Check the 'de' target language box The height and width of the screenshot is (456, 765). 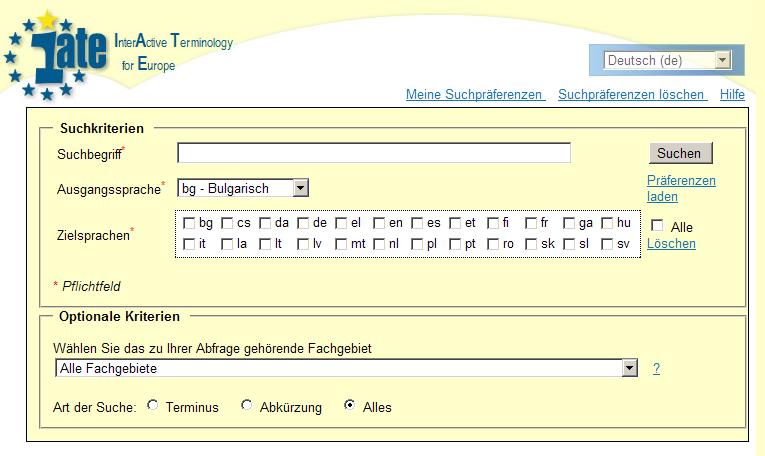(x=303, y=223)
